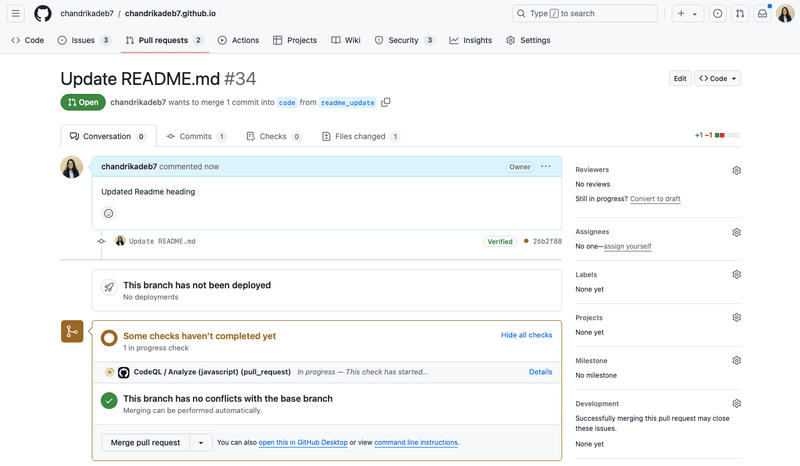The image size is (800, 466).
Task: Click the Verified signature badge
Action: point(499,241)
